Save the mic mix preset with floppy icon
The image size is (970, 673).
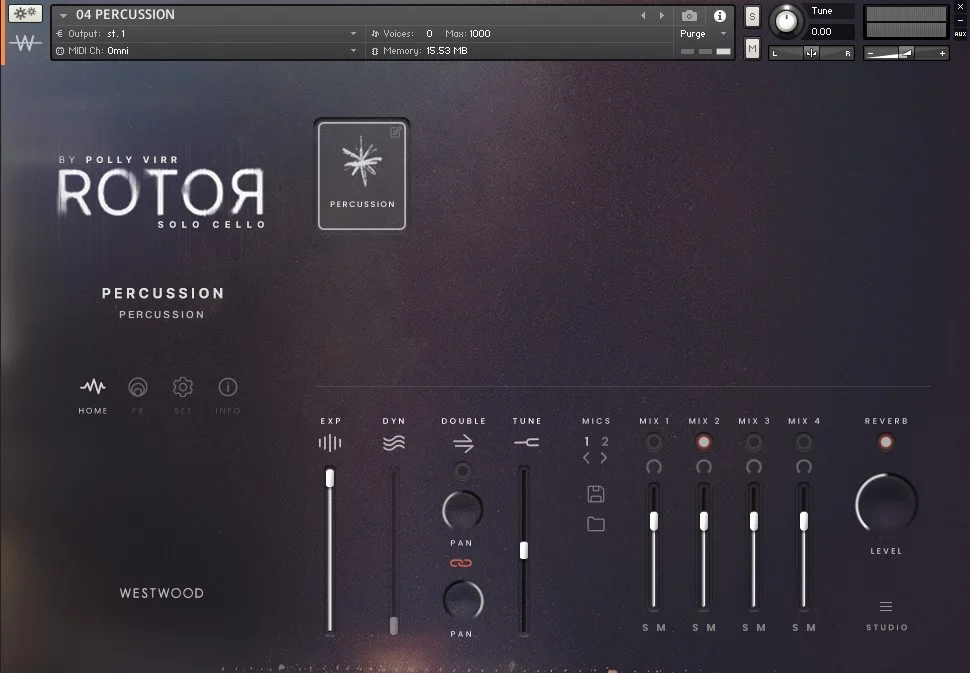[x=596, y=494]
